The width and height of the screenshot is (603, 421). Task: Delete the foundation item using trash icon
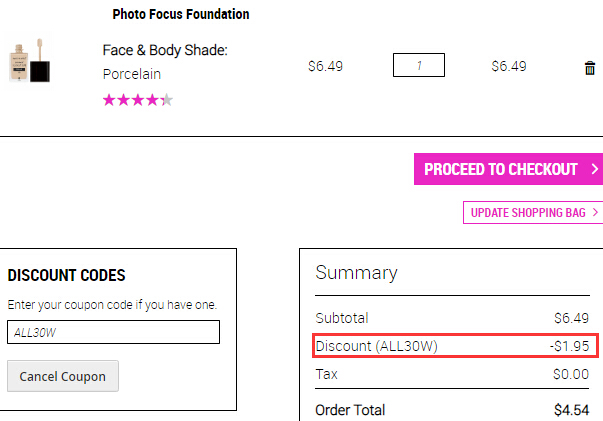point(590,68)
